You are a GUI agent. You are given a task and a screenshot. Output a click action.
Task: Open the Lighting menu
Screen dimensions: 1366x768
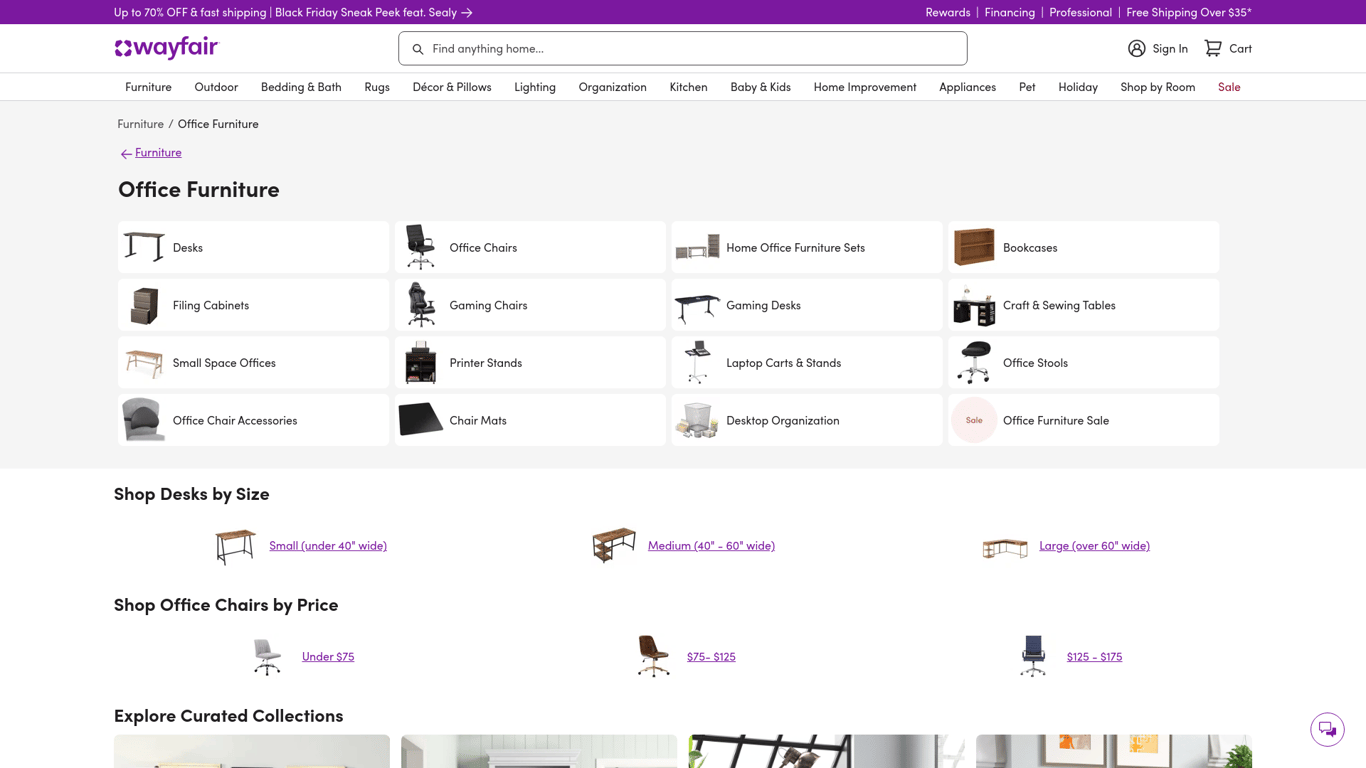pos(535,87)
